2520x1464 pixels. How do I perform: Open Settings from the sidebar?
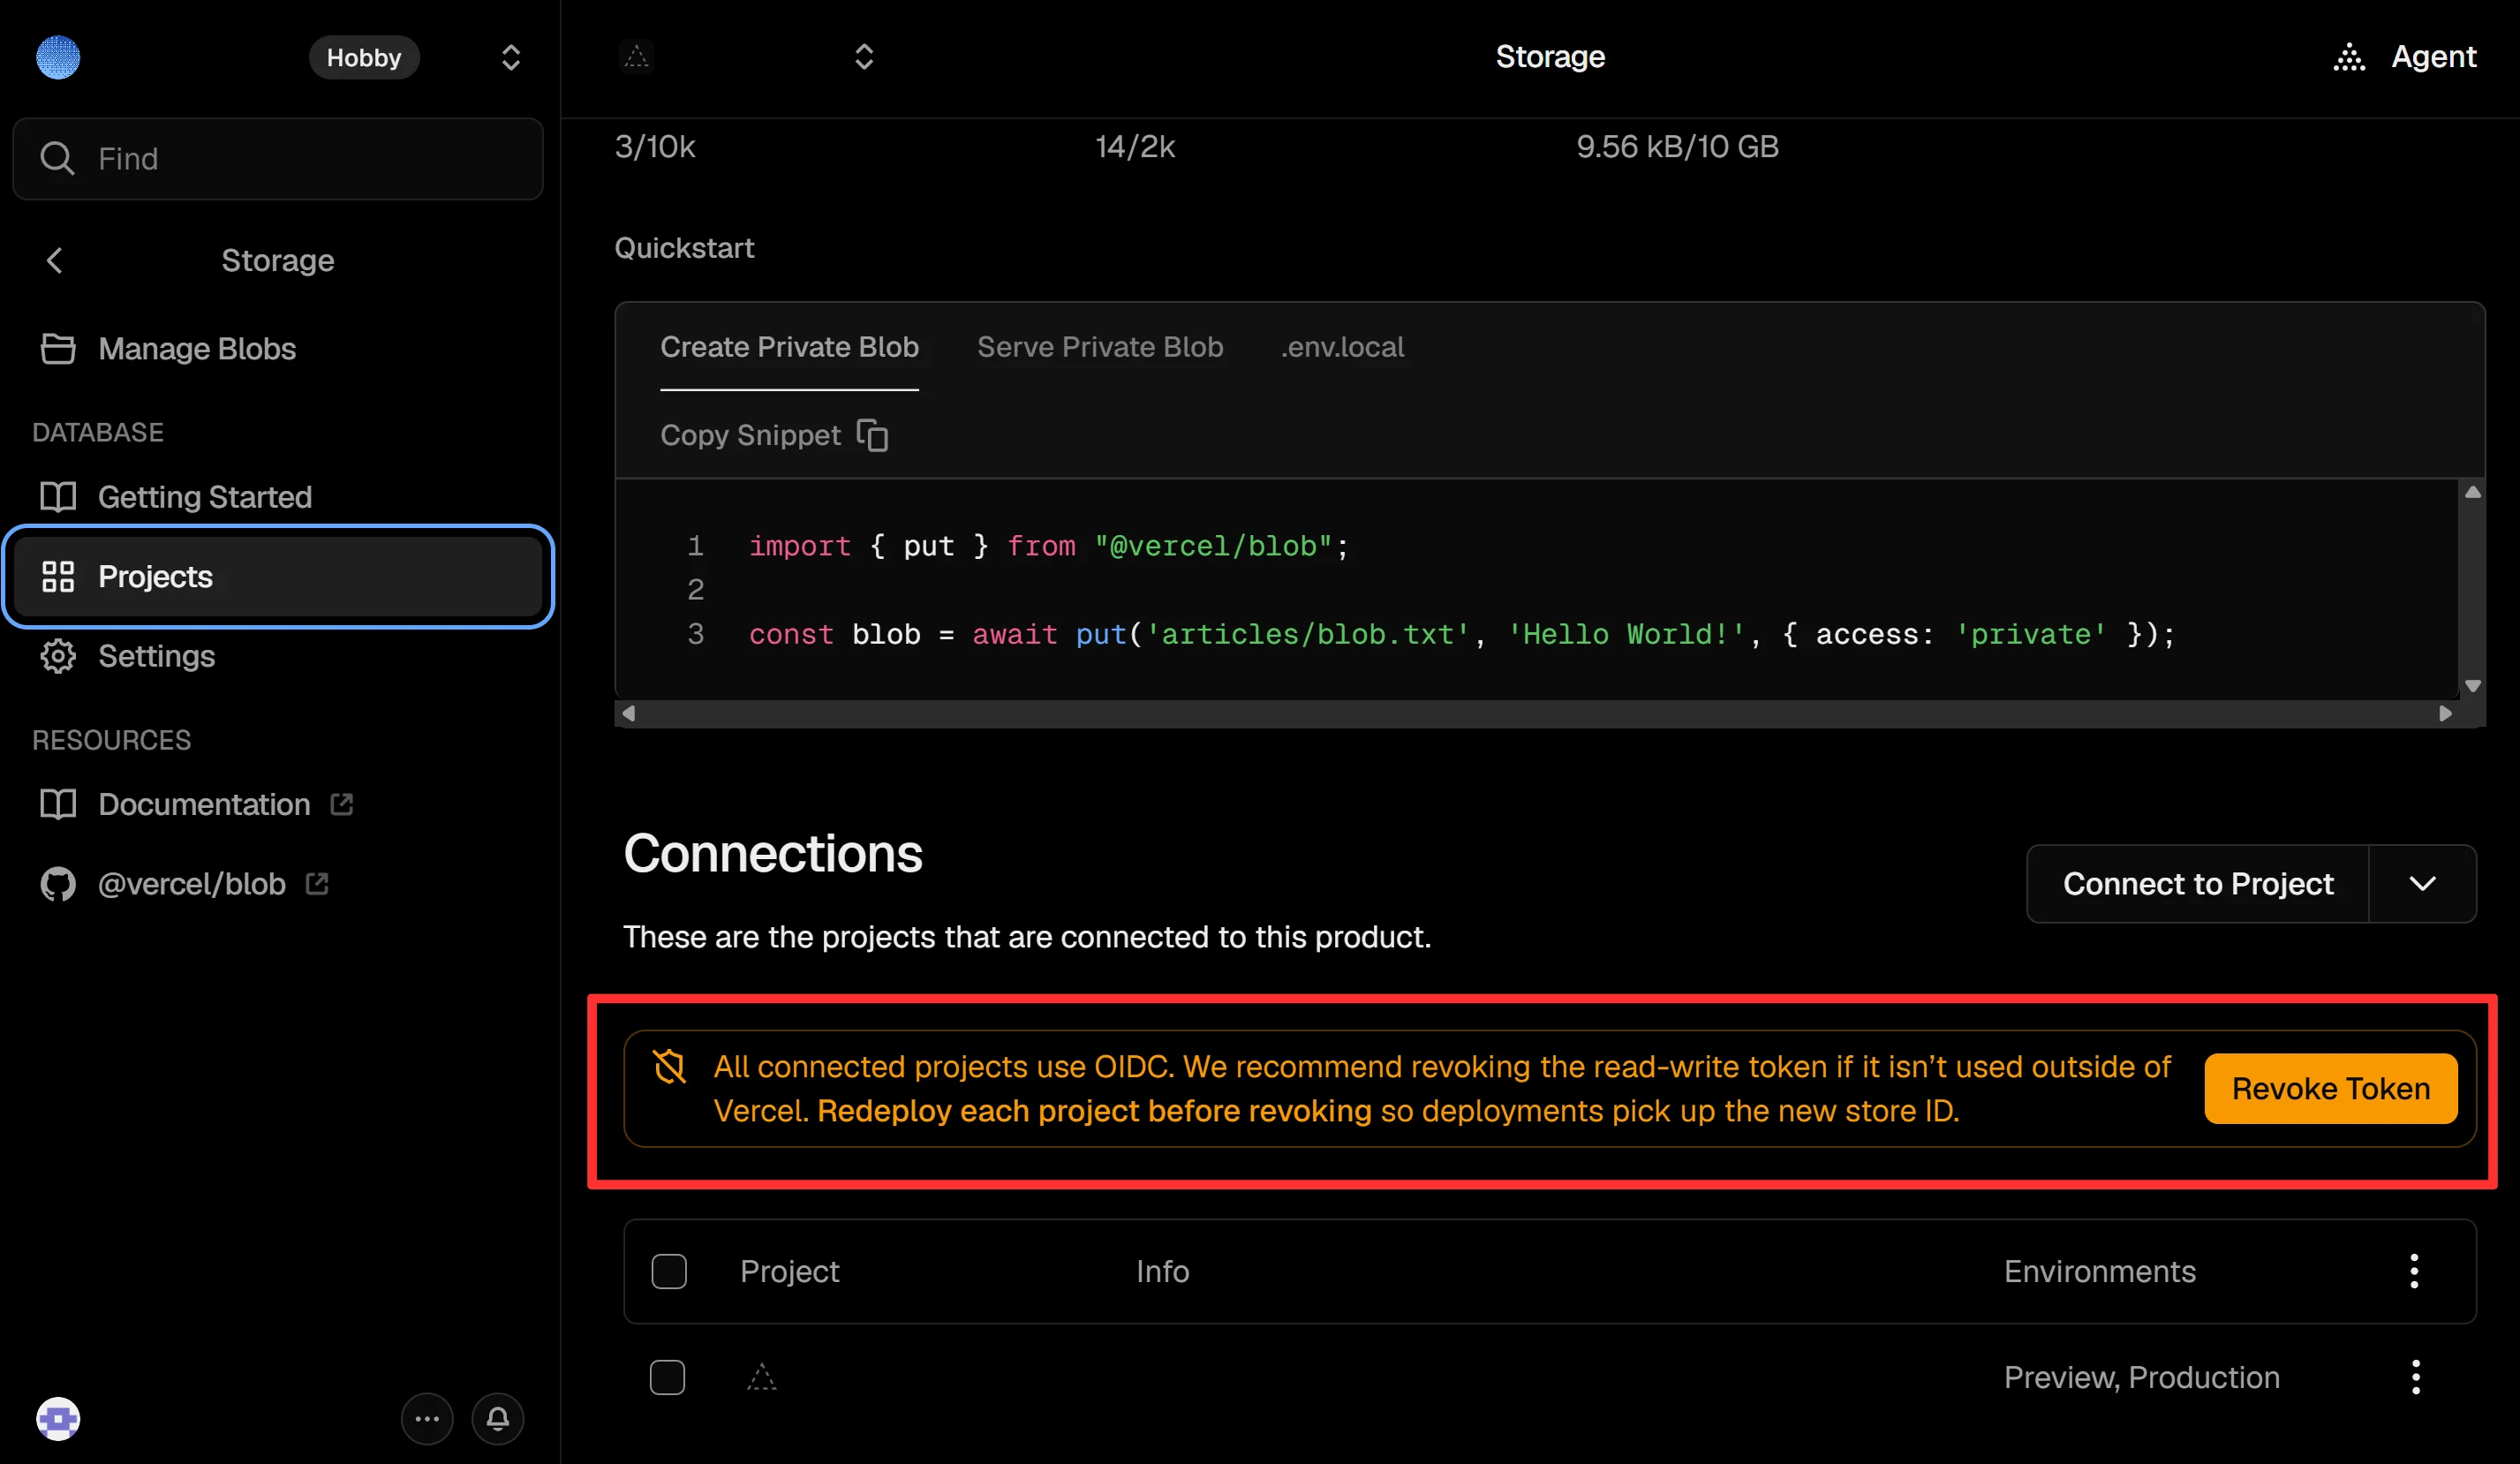tap(278, 656)
